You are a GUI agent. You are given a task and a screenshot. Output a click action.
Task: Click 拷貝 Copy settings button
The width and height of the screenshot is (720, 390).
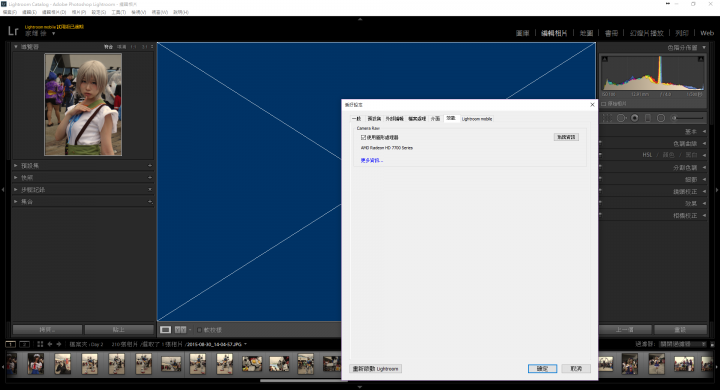[x=47, y=329]
